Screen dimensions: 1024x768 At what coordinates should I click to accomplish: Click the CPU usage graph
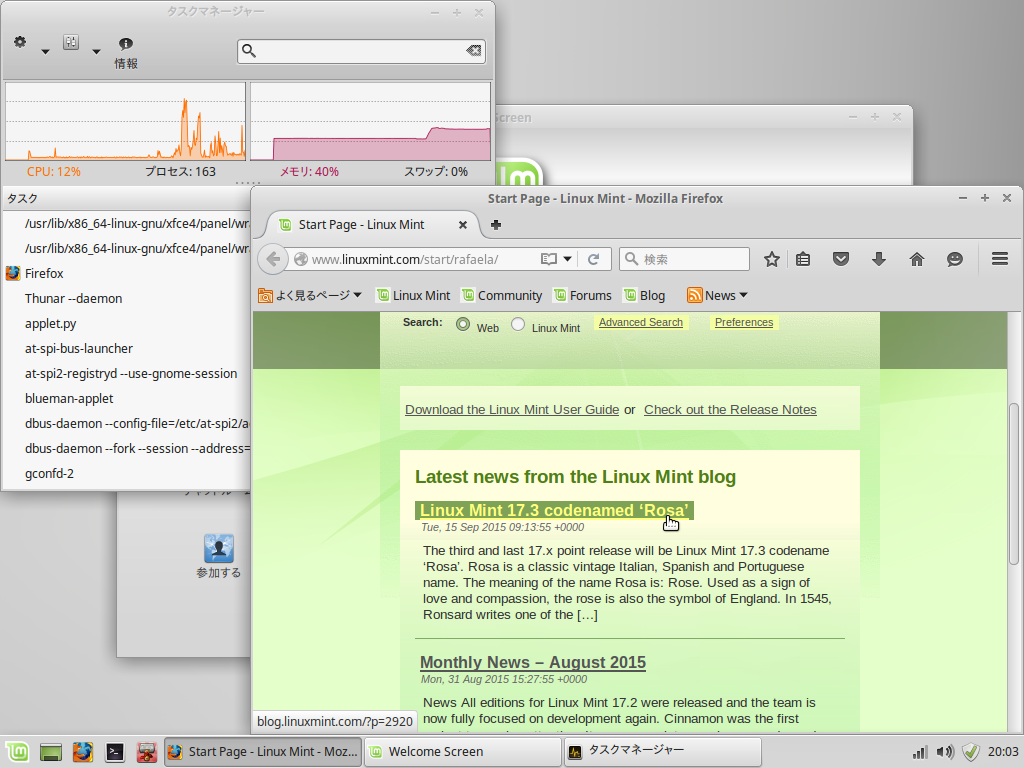125,121
